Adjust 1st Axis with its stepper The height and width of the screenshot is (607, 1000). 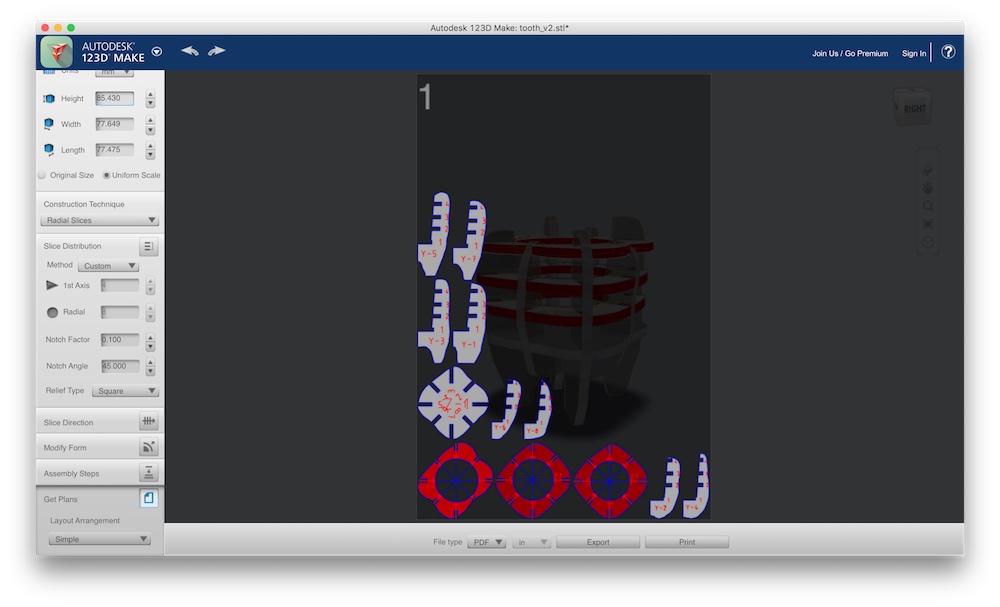151,286
